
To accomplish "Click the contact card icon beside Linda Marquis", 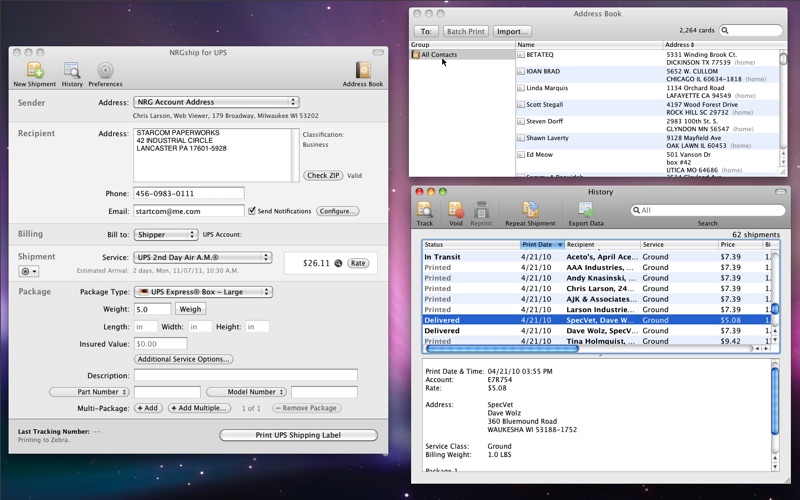I will pos(521,88).
